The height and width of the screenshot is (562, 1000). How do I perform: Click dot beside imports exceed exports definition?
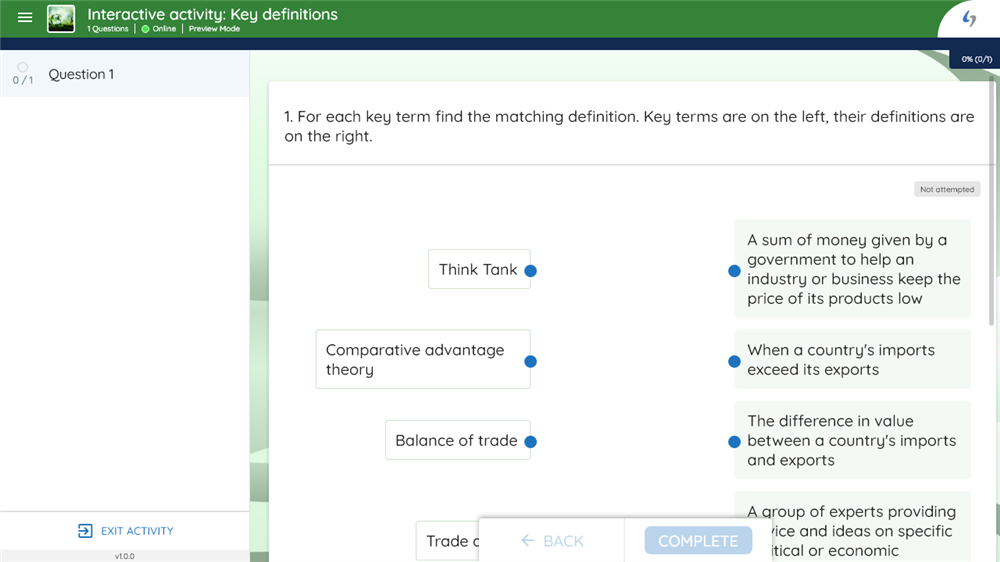[x=734, y=361]
